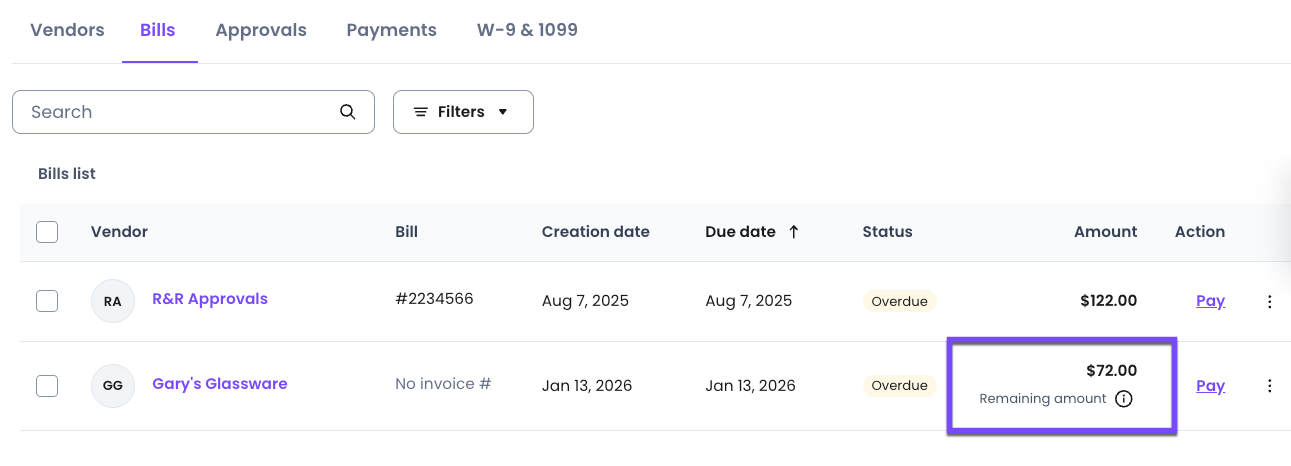1291x466 pixels.
Task: Open the Approvals tab
Action: (261, 30)
